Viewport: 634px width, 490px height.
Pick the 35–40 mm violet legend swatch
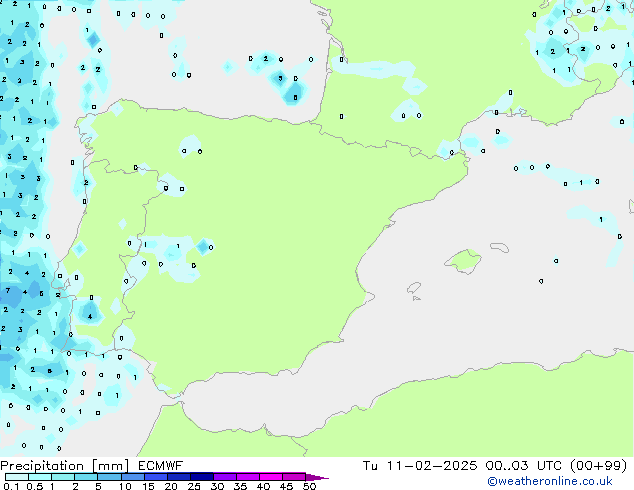pyautogui.click(x=247, y=477)
